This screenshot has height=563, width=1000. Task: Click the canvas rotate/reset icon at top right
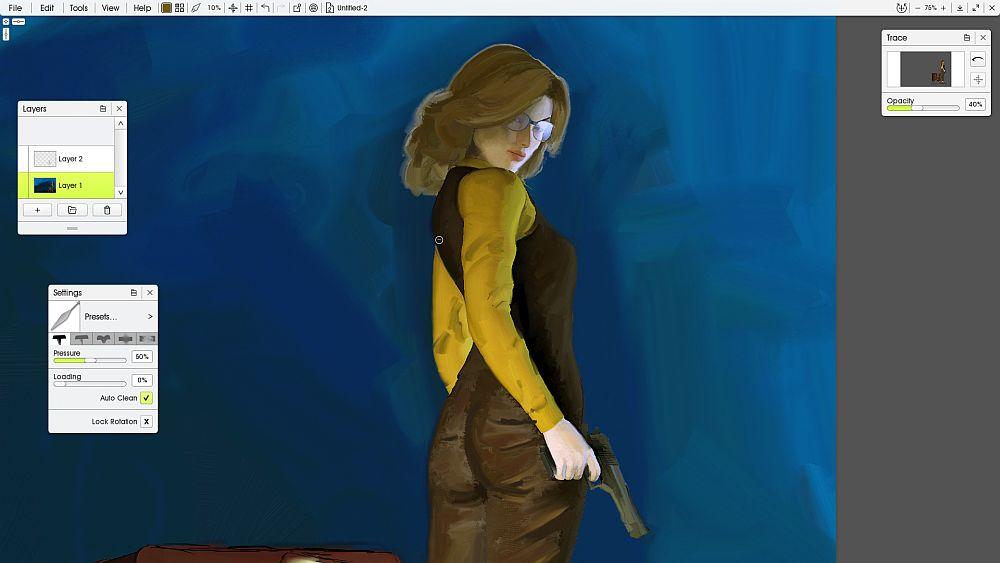[901, 8]
